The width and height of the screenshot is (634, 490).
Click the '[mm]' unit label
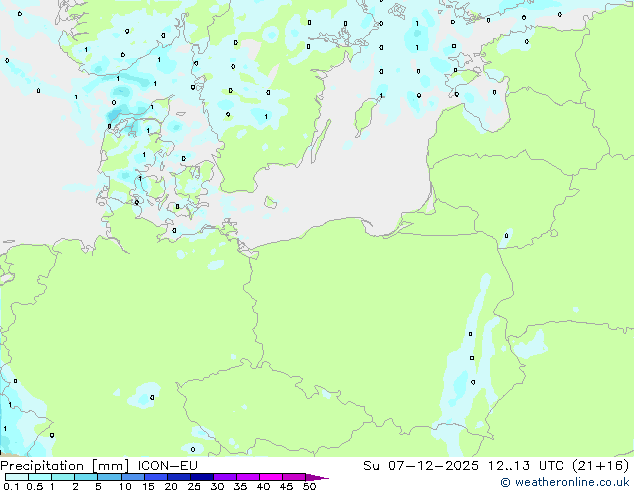pos(111,466)
